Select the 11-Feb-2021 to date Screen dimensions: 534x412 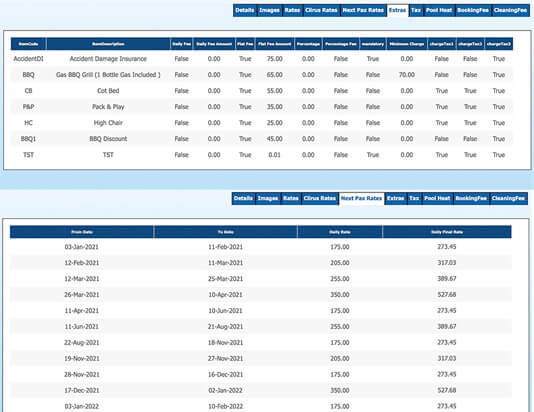click(225, 247)
